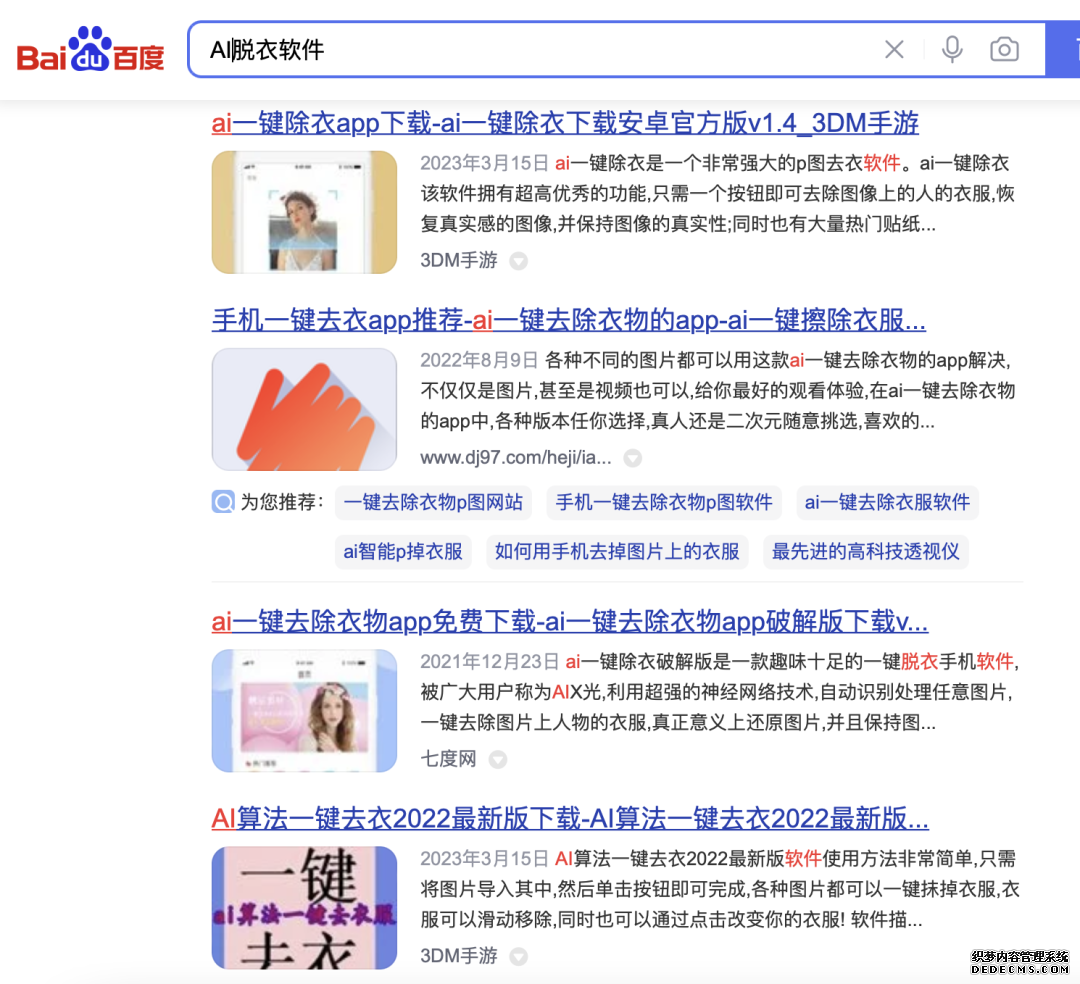Viewport: 1080px width, 984px height.
Task: Click the pink thumbnail of the last result
Action: click(x=304, y=907)
